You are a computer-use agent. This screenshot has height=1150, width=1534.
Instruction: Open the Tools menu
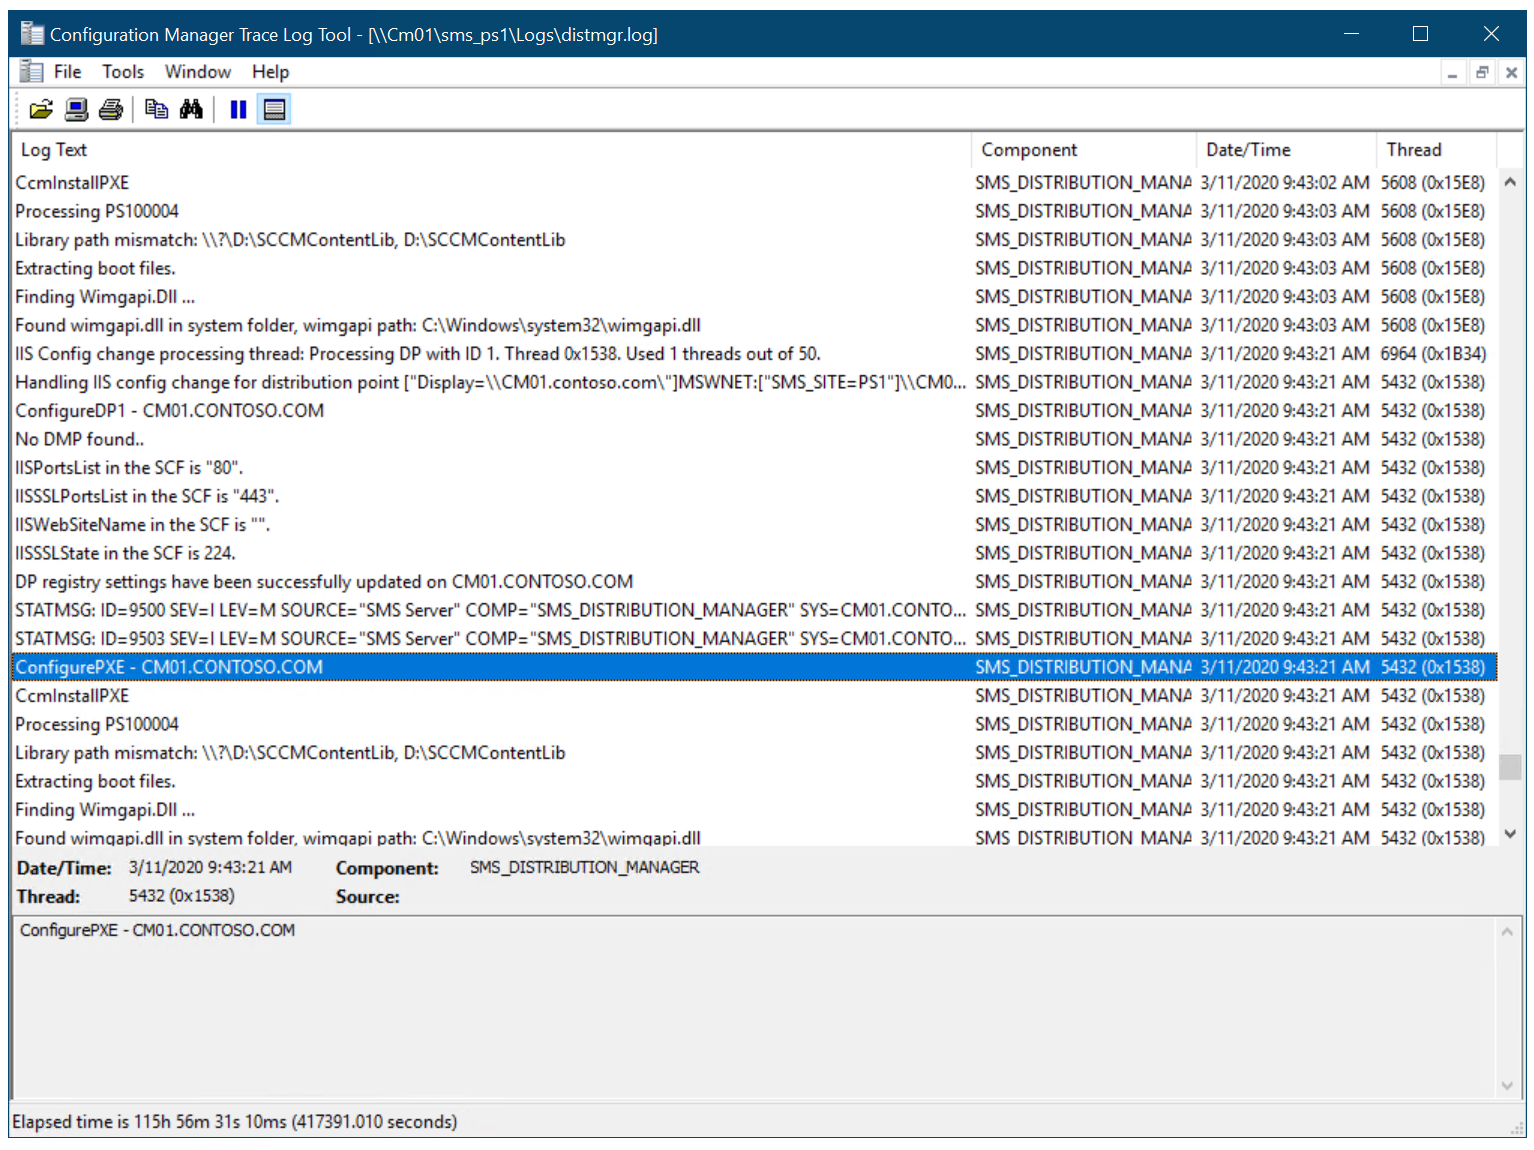click(123, 72)
